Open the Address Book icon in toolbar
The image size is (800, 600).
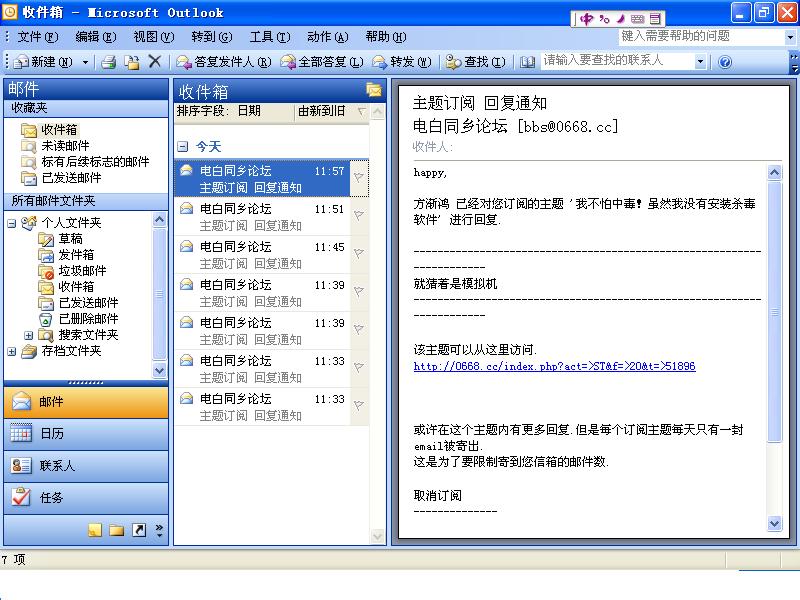click(x=528, y=62)
